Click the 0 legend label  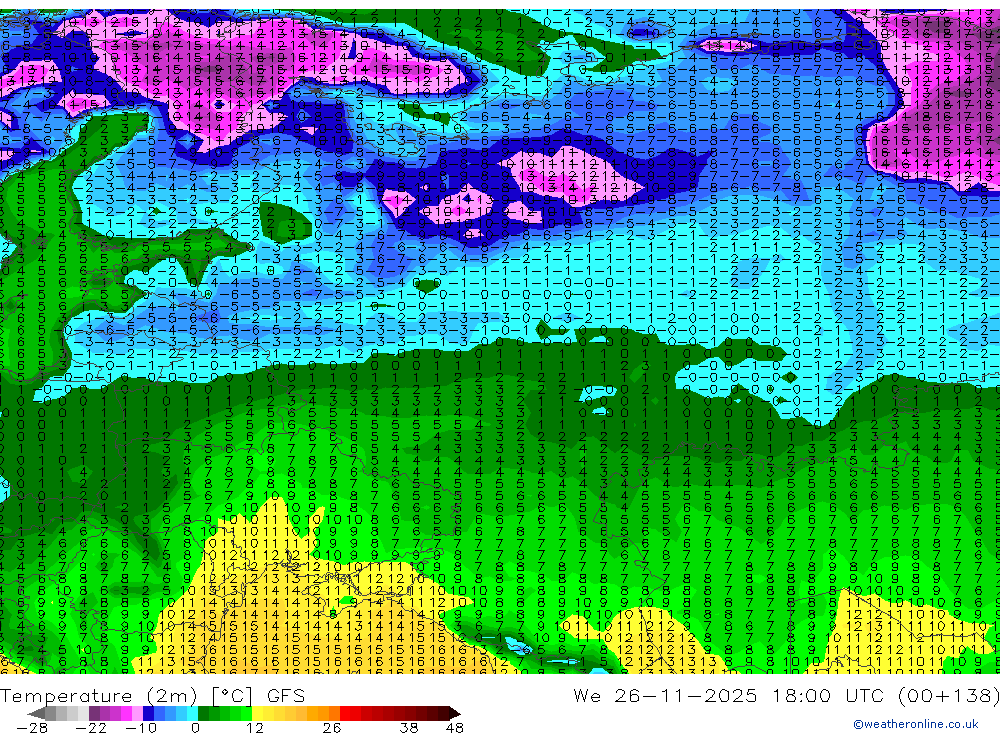[x=195, y=728]
